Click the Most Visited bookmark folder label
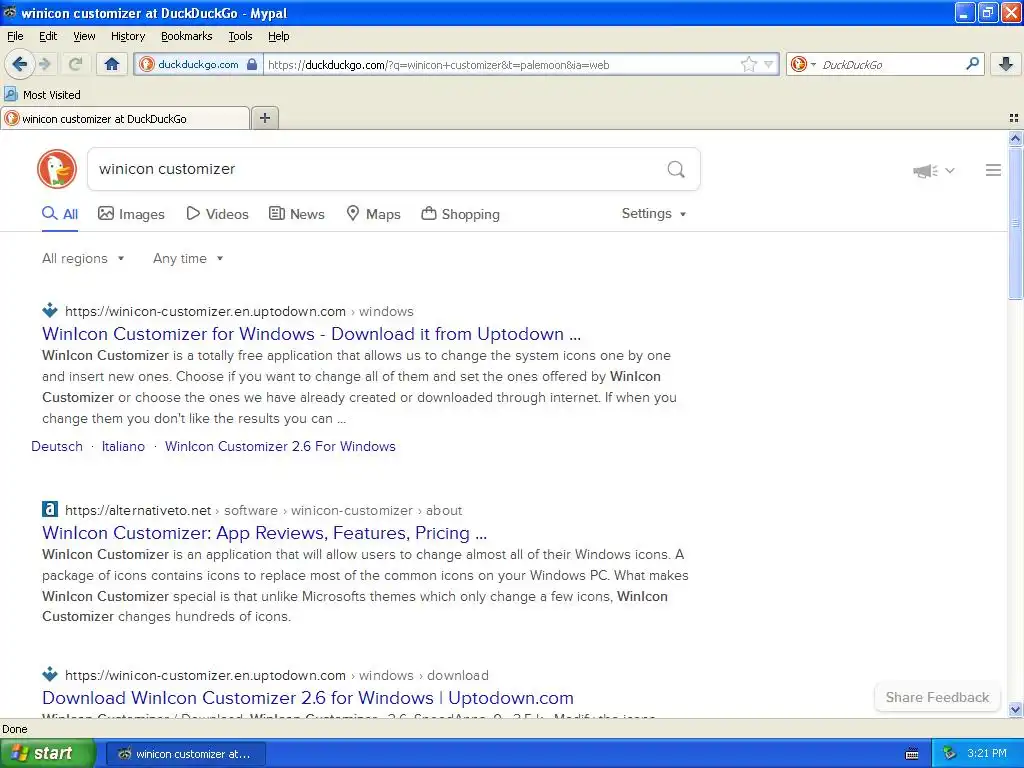 click(52, 95)
